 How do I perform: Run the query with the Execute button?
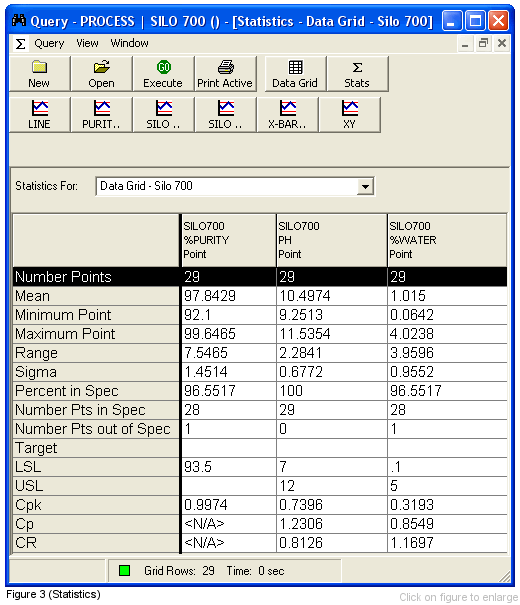coord(163,73)
